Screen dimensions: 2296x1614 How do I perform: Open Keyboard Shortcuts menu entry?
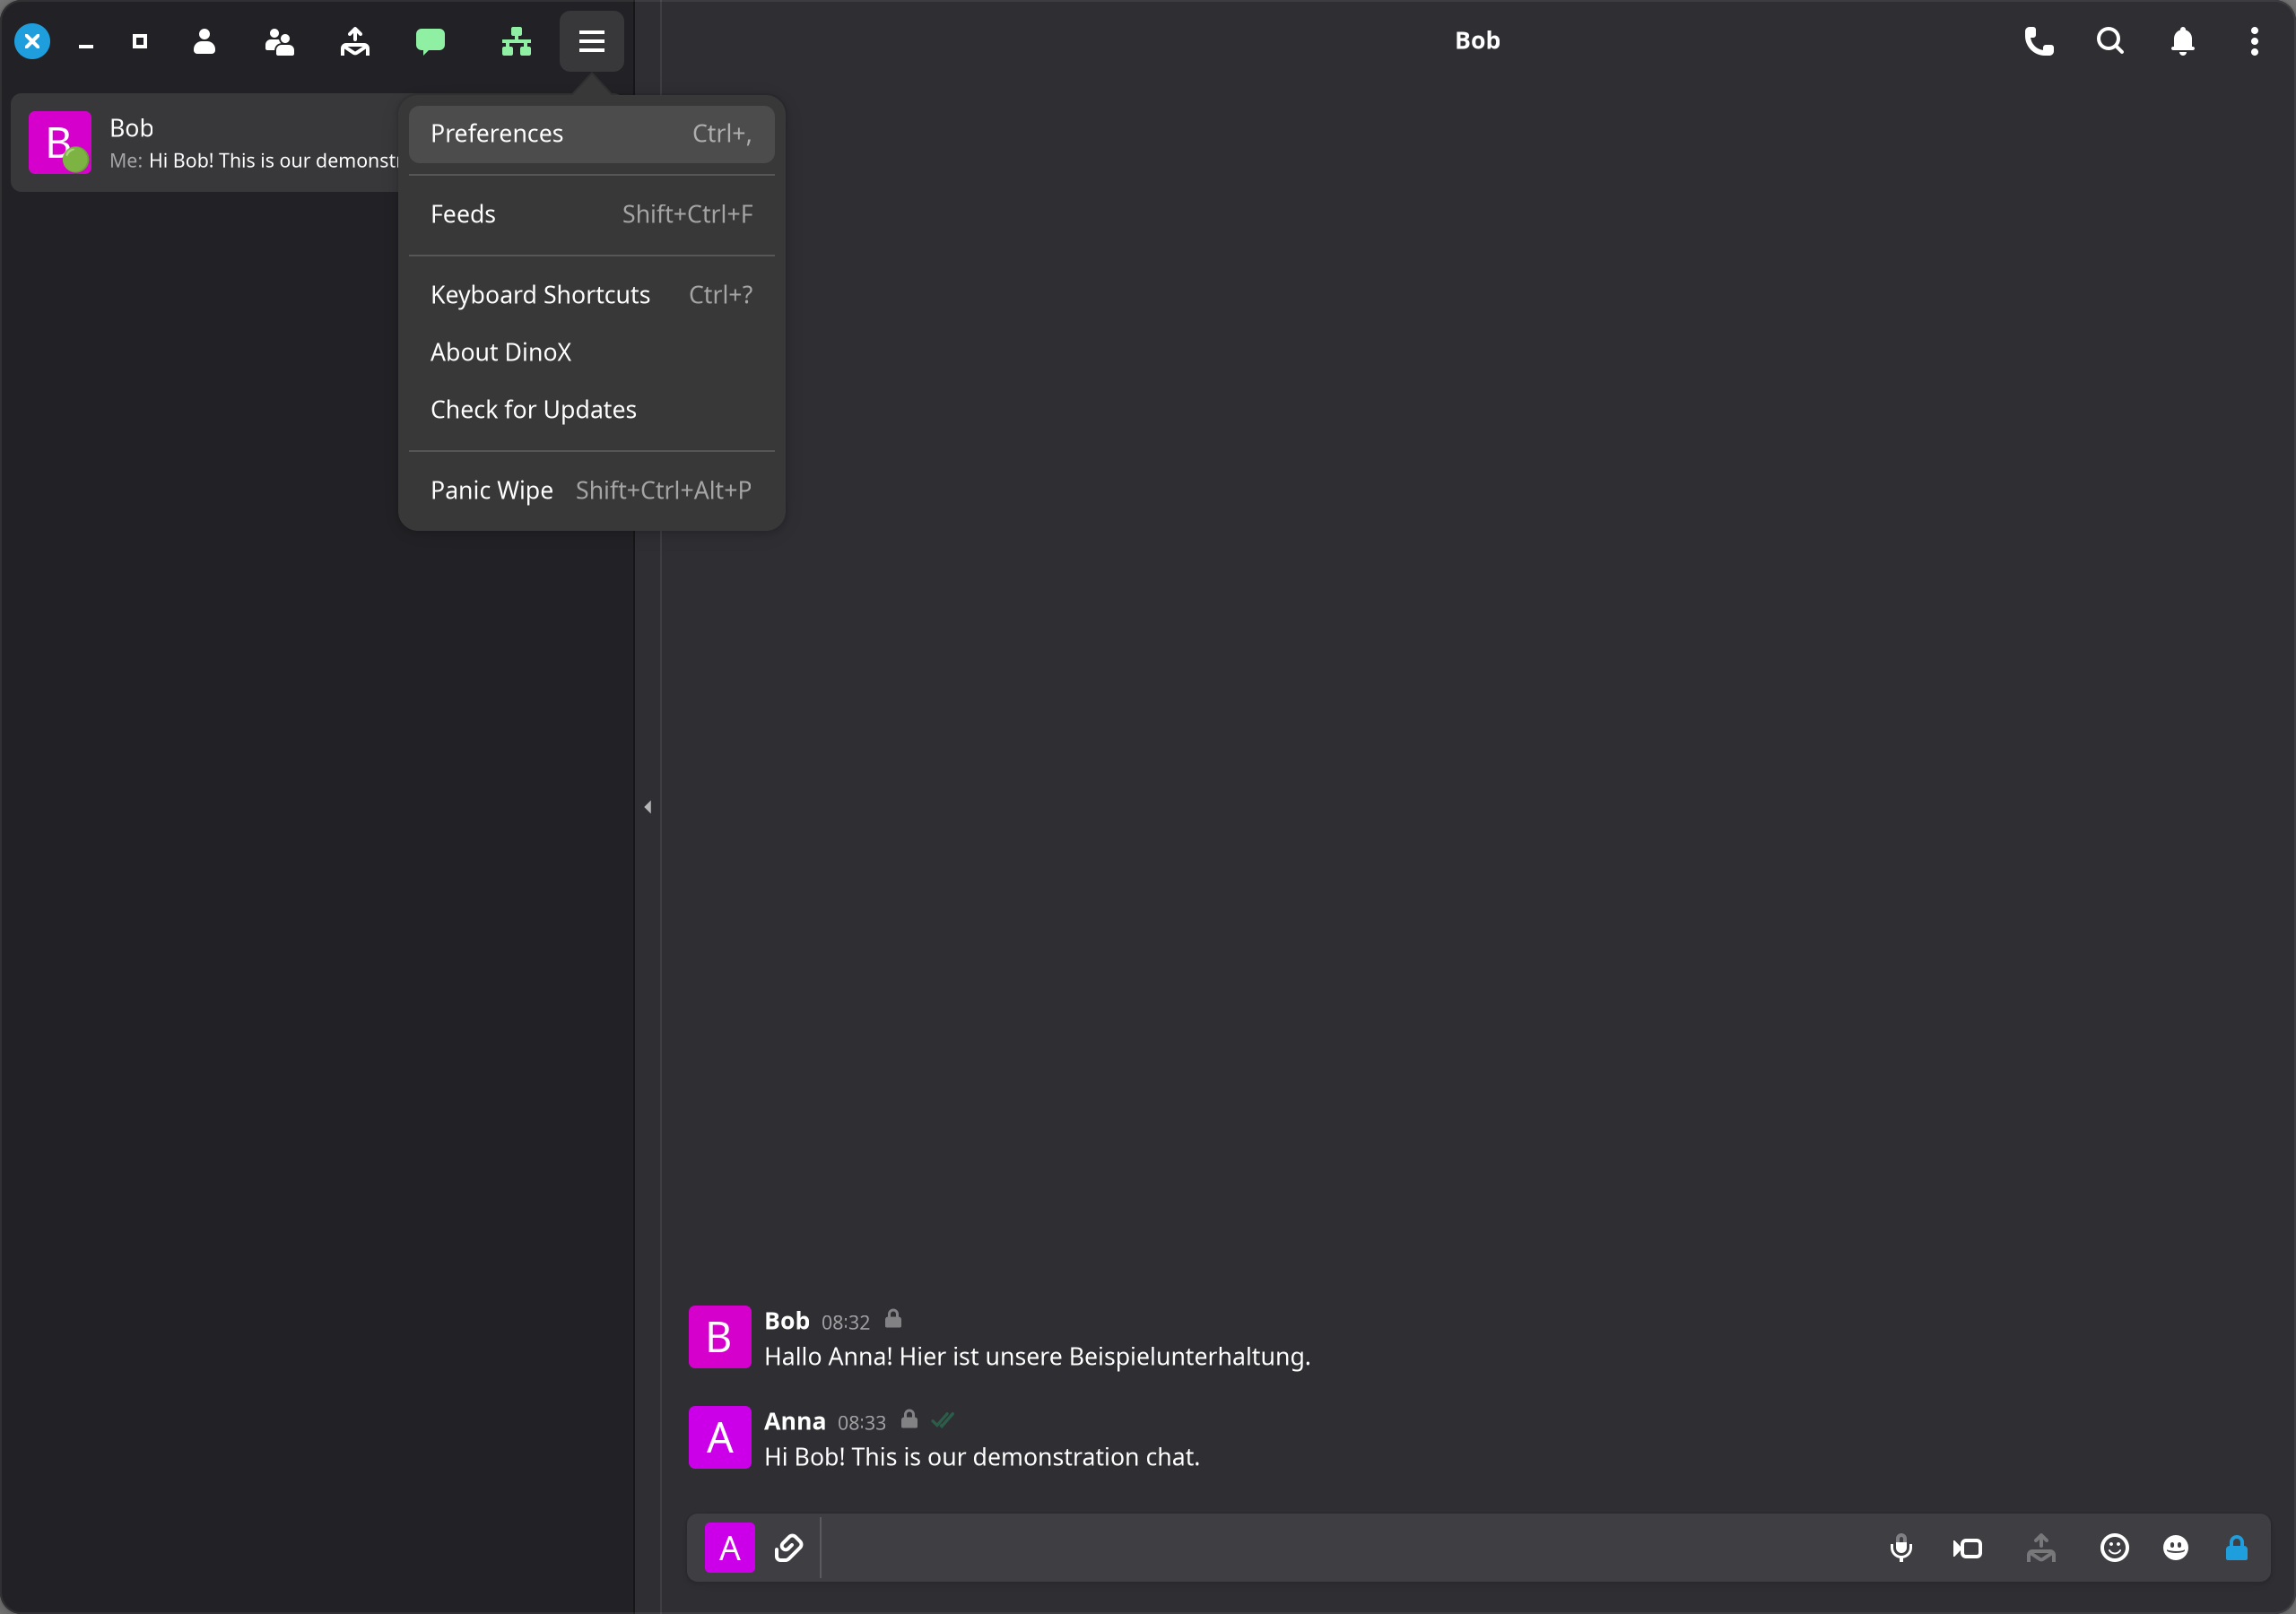592,295
